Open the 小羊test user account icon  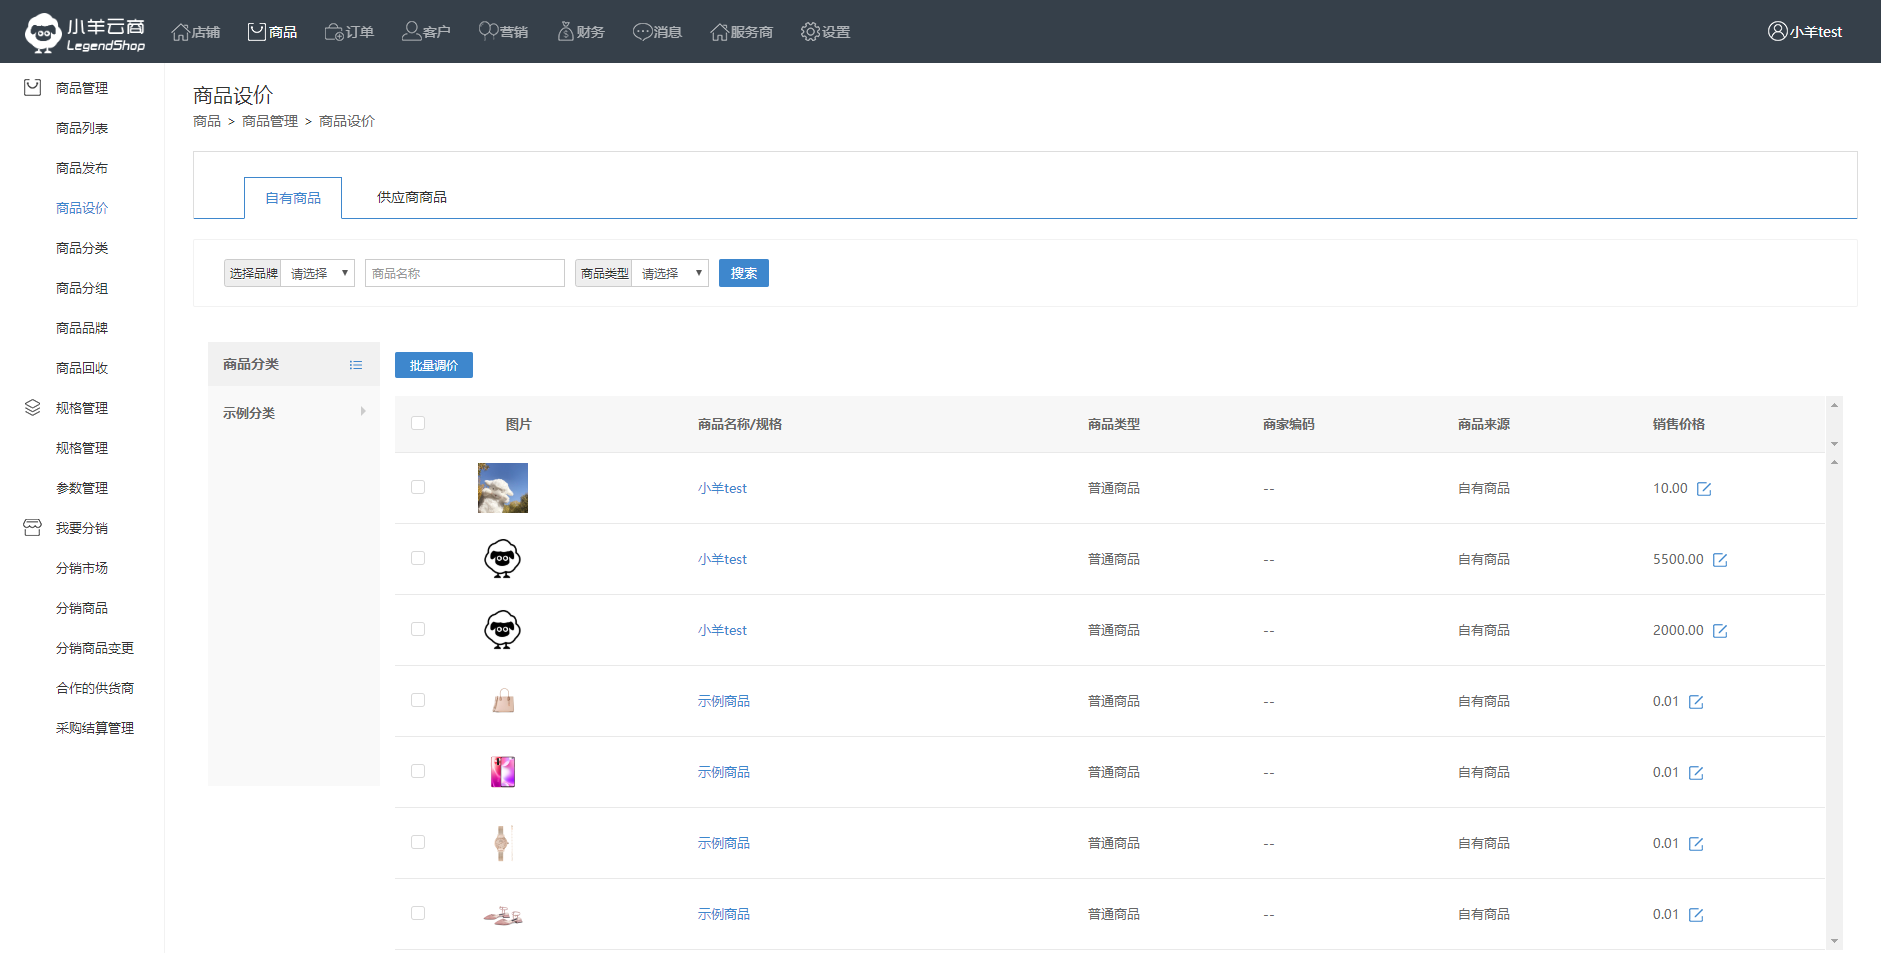point(1777,32)
